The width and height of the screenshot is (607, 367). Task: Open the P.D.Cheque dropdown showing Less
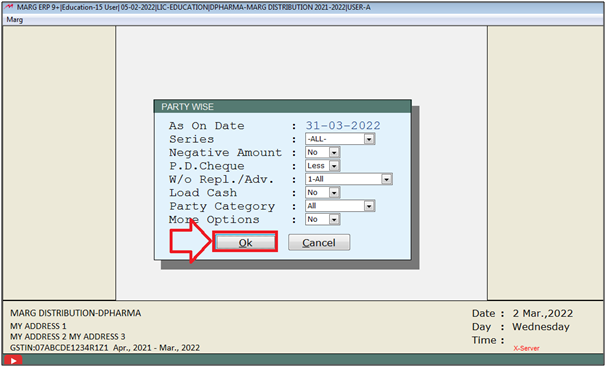click(322, 166)
